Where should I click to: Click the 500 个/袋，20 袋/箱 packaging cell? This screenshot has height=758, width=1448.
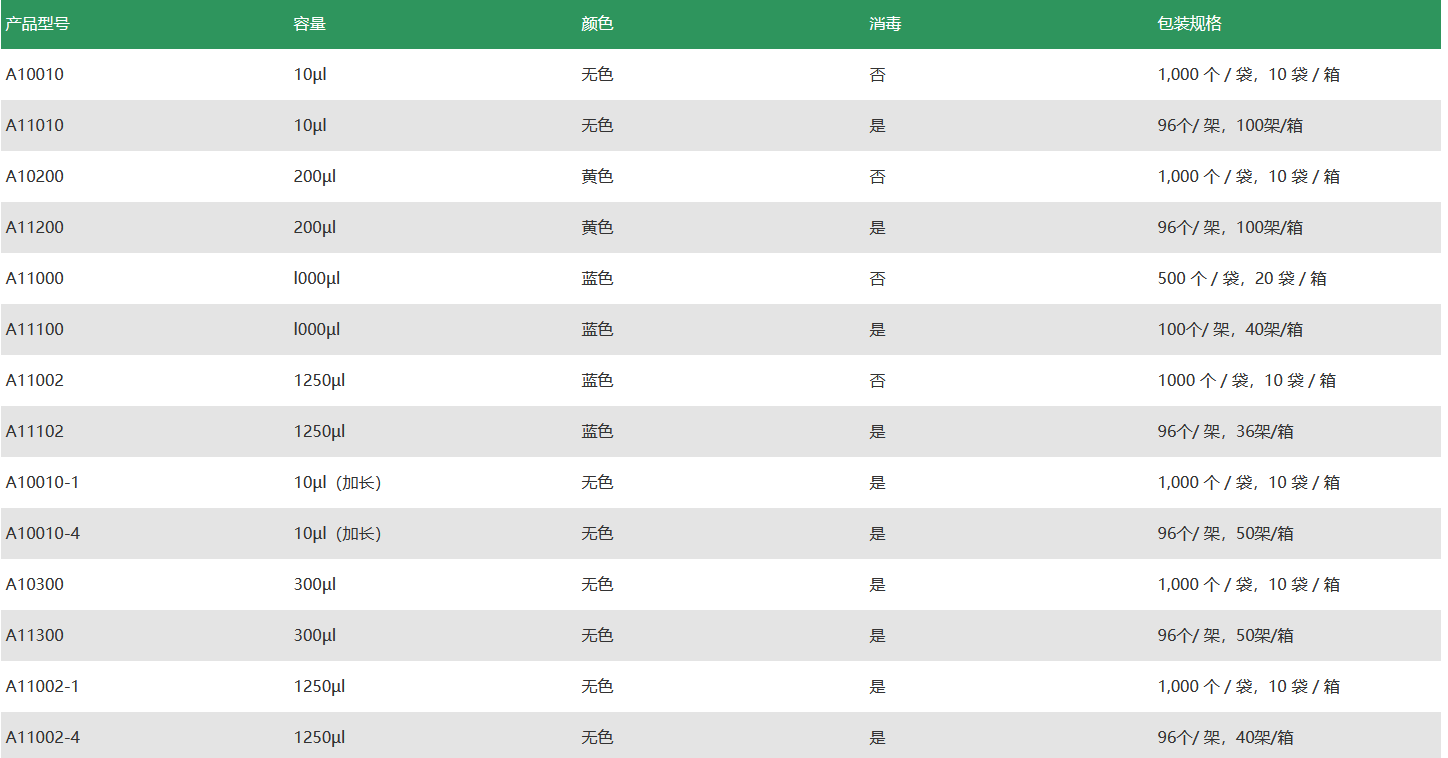[x=1242, y=278]
